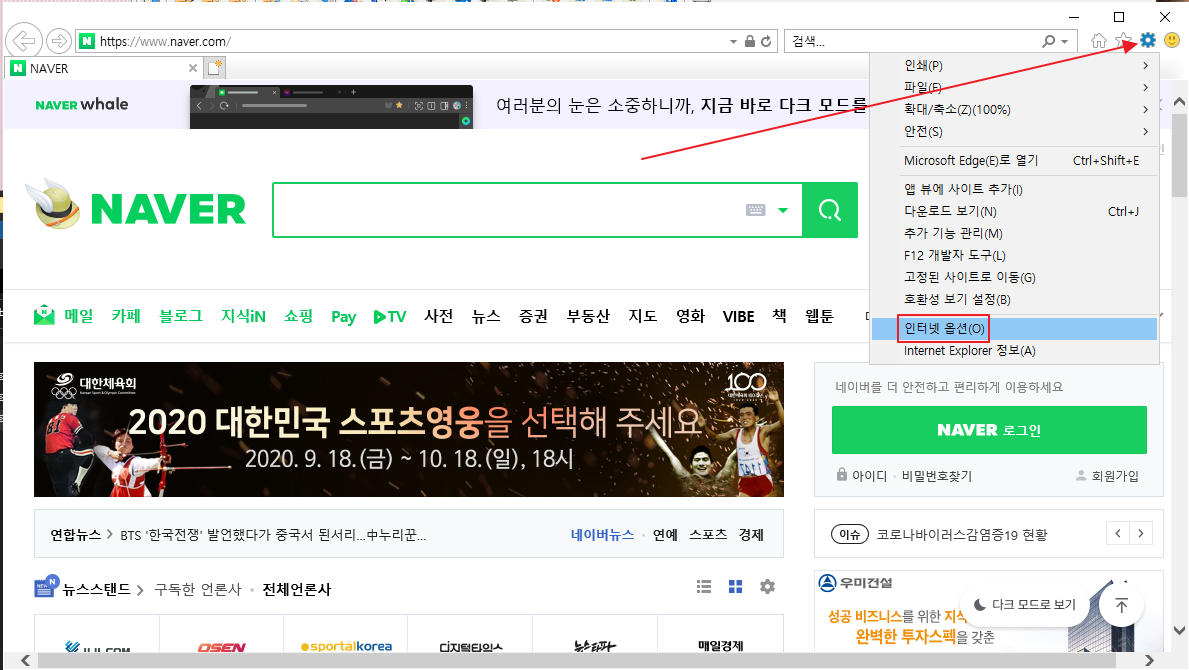The image size is (1189, 670).
Task: Click the vertical scrollbar down arrow
Action: (1179, 631)
